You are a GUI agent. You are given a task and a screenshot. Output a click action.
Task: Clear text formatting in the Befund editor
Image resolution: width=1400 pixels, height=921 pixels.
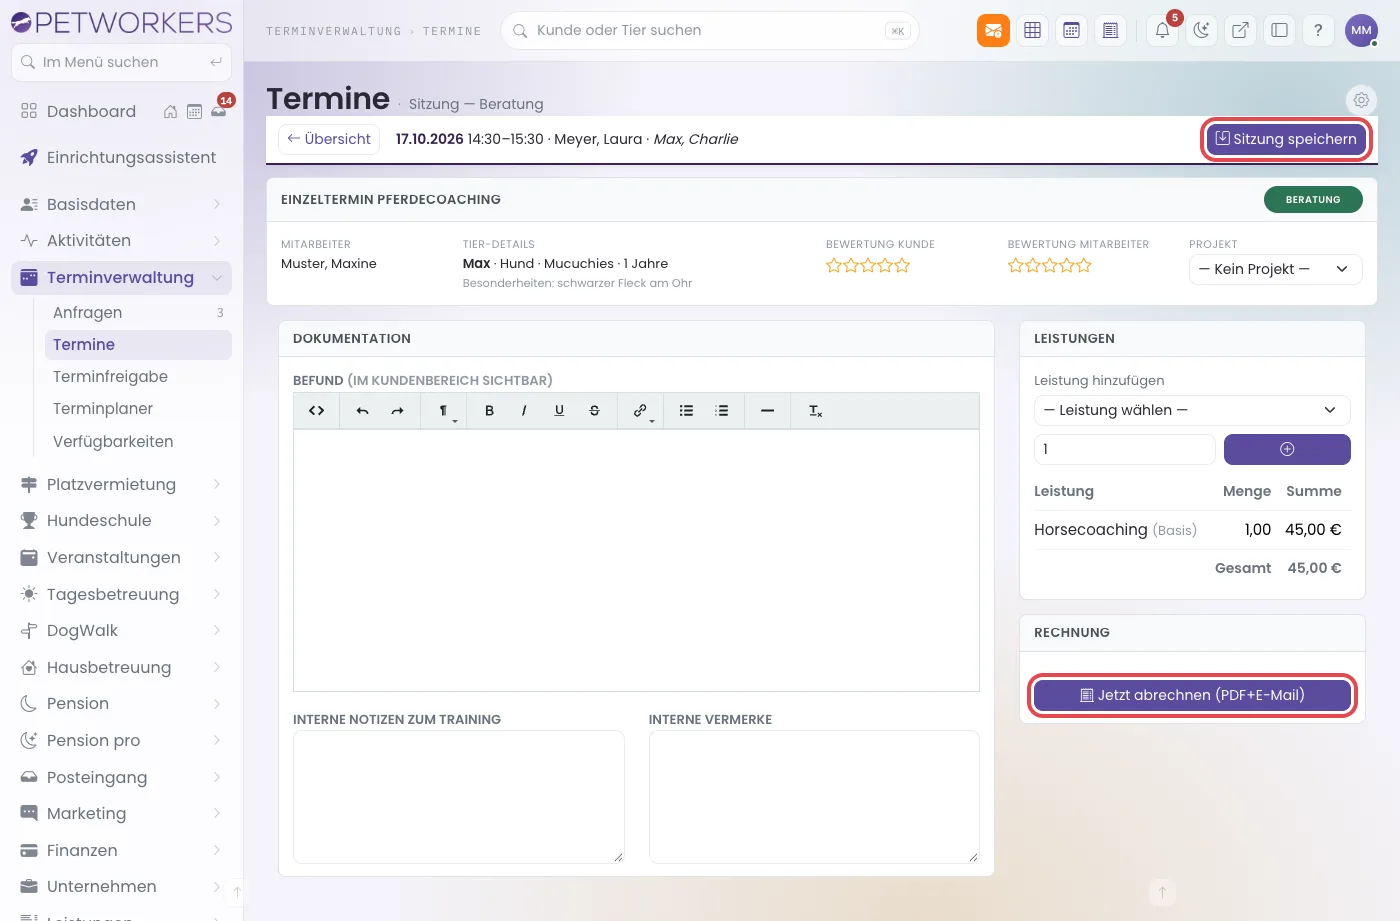click(x=815, y=411)
